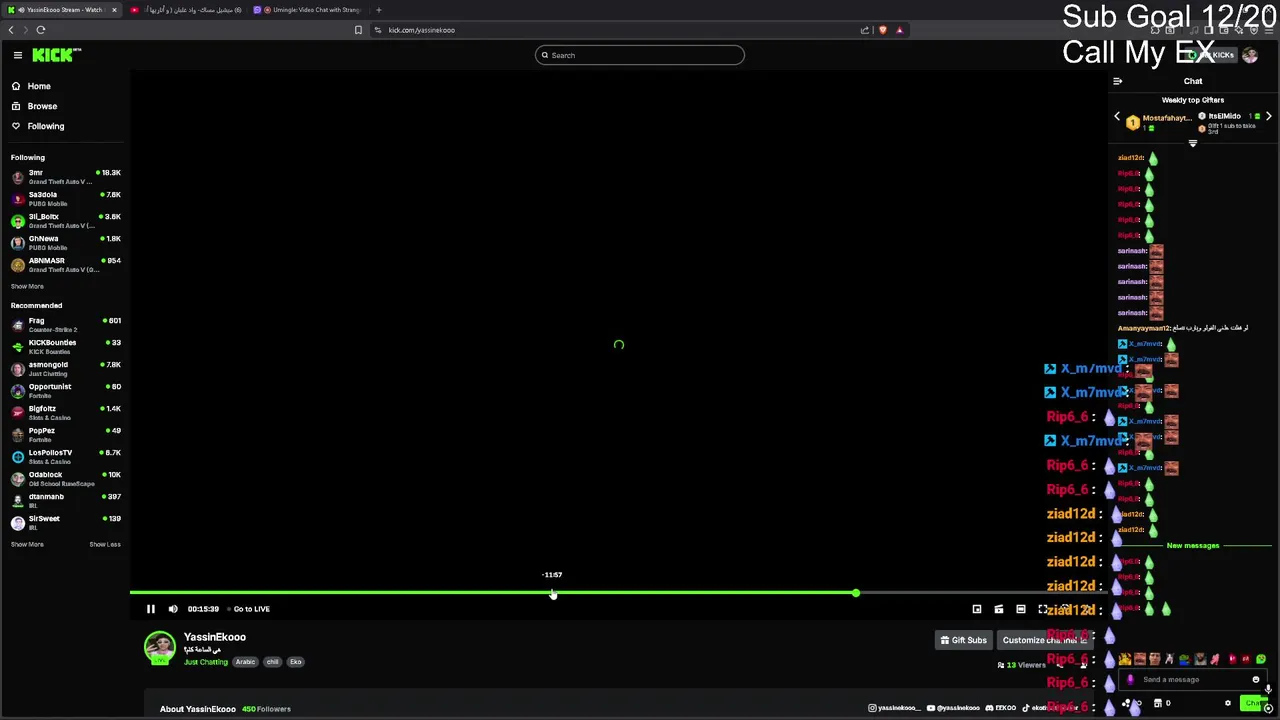Open Opportunist recommended channel

click(65, 391)
